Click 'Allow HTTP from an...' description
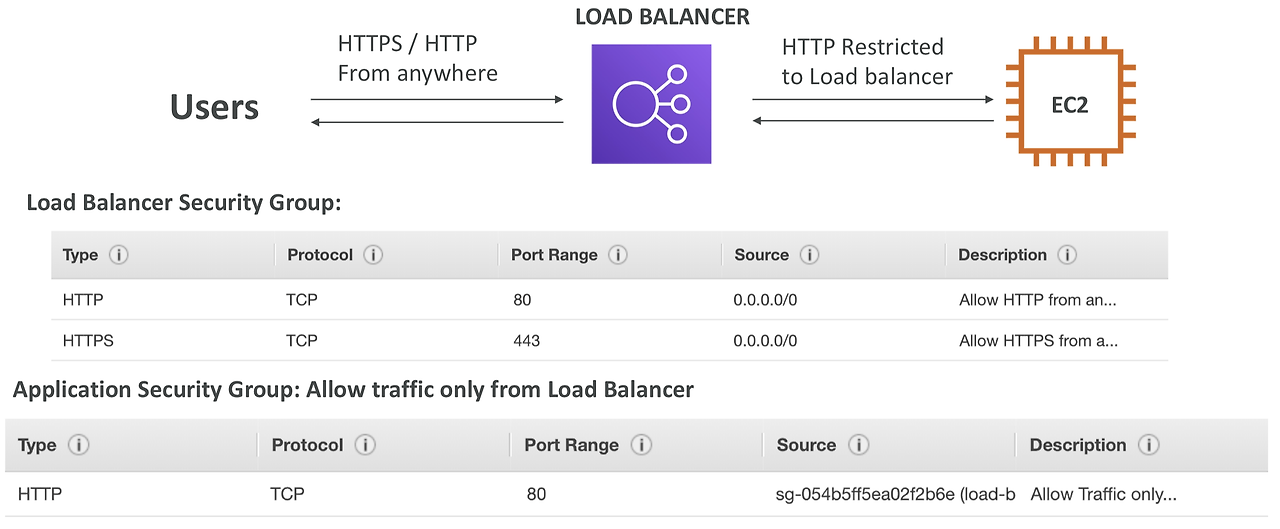The width and height of the screenshot is (1280, 529). pyautogui.click(x=1038, y=300)
